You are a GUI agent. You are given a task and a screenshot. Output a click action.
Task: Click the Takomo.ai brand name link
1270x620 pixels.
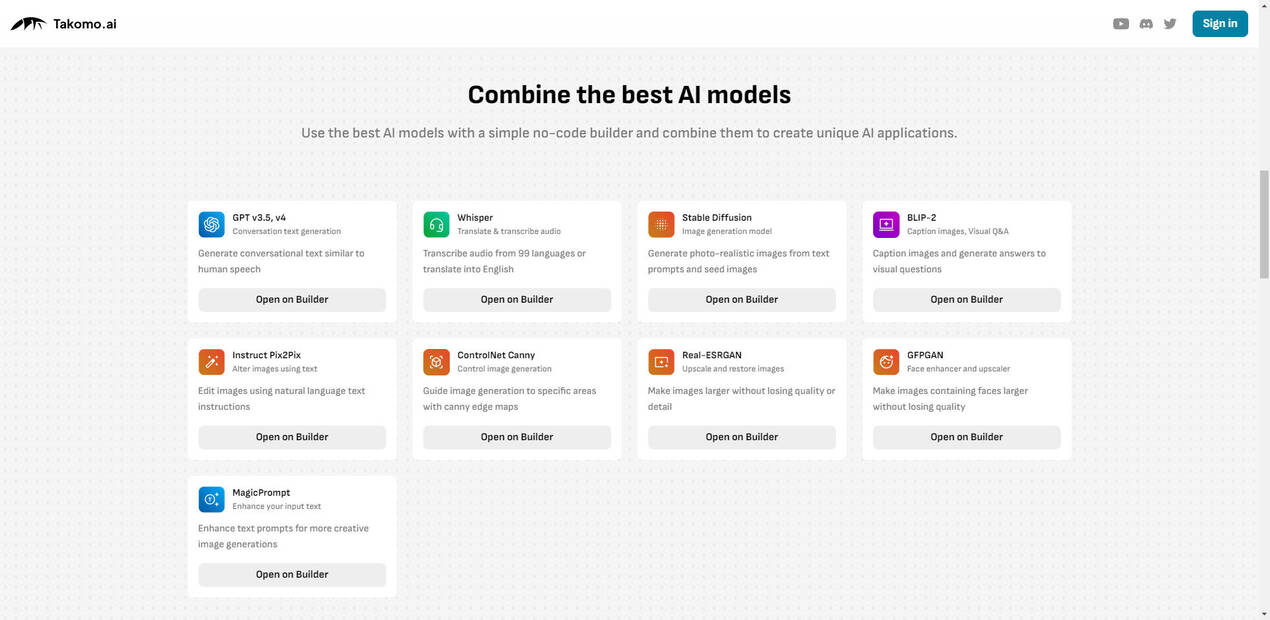(x=85, y=24)
